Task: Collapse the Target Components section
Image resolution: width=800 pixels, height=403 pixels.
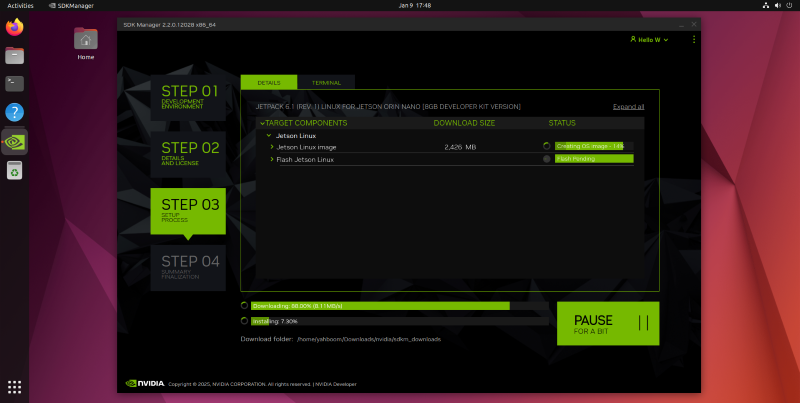Action: pyautogui.click(x=262, y=123)
